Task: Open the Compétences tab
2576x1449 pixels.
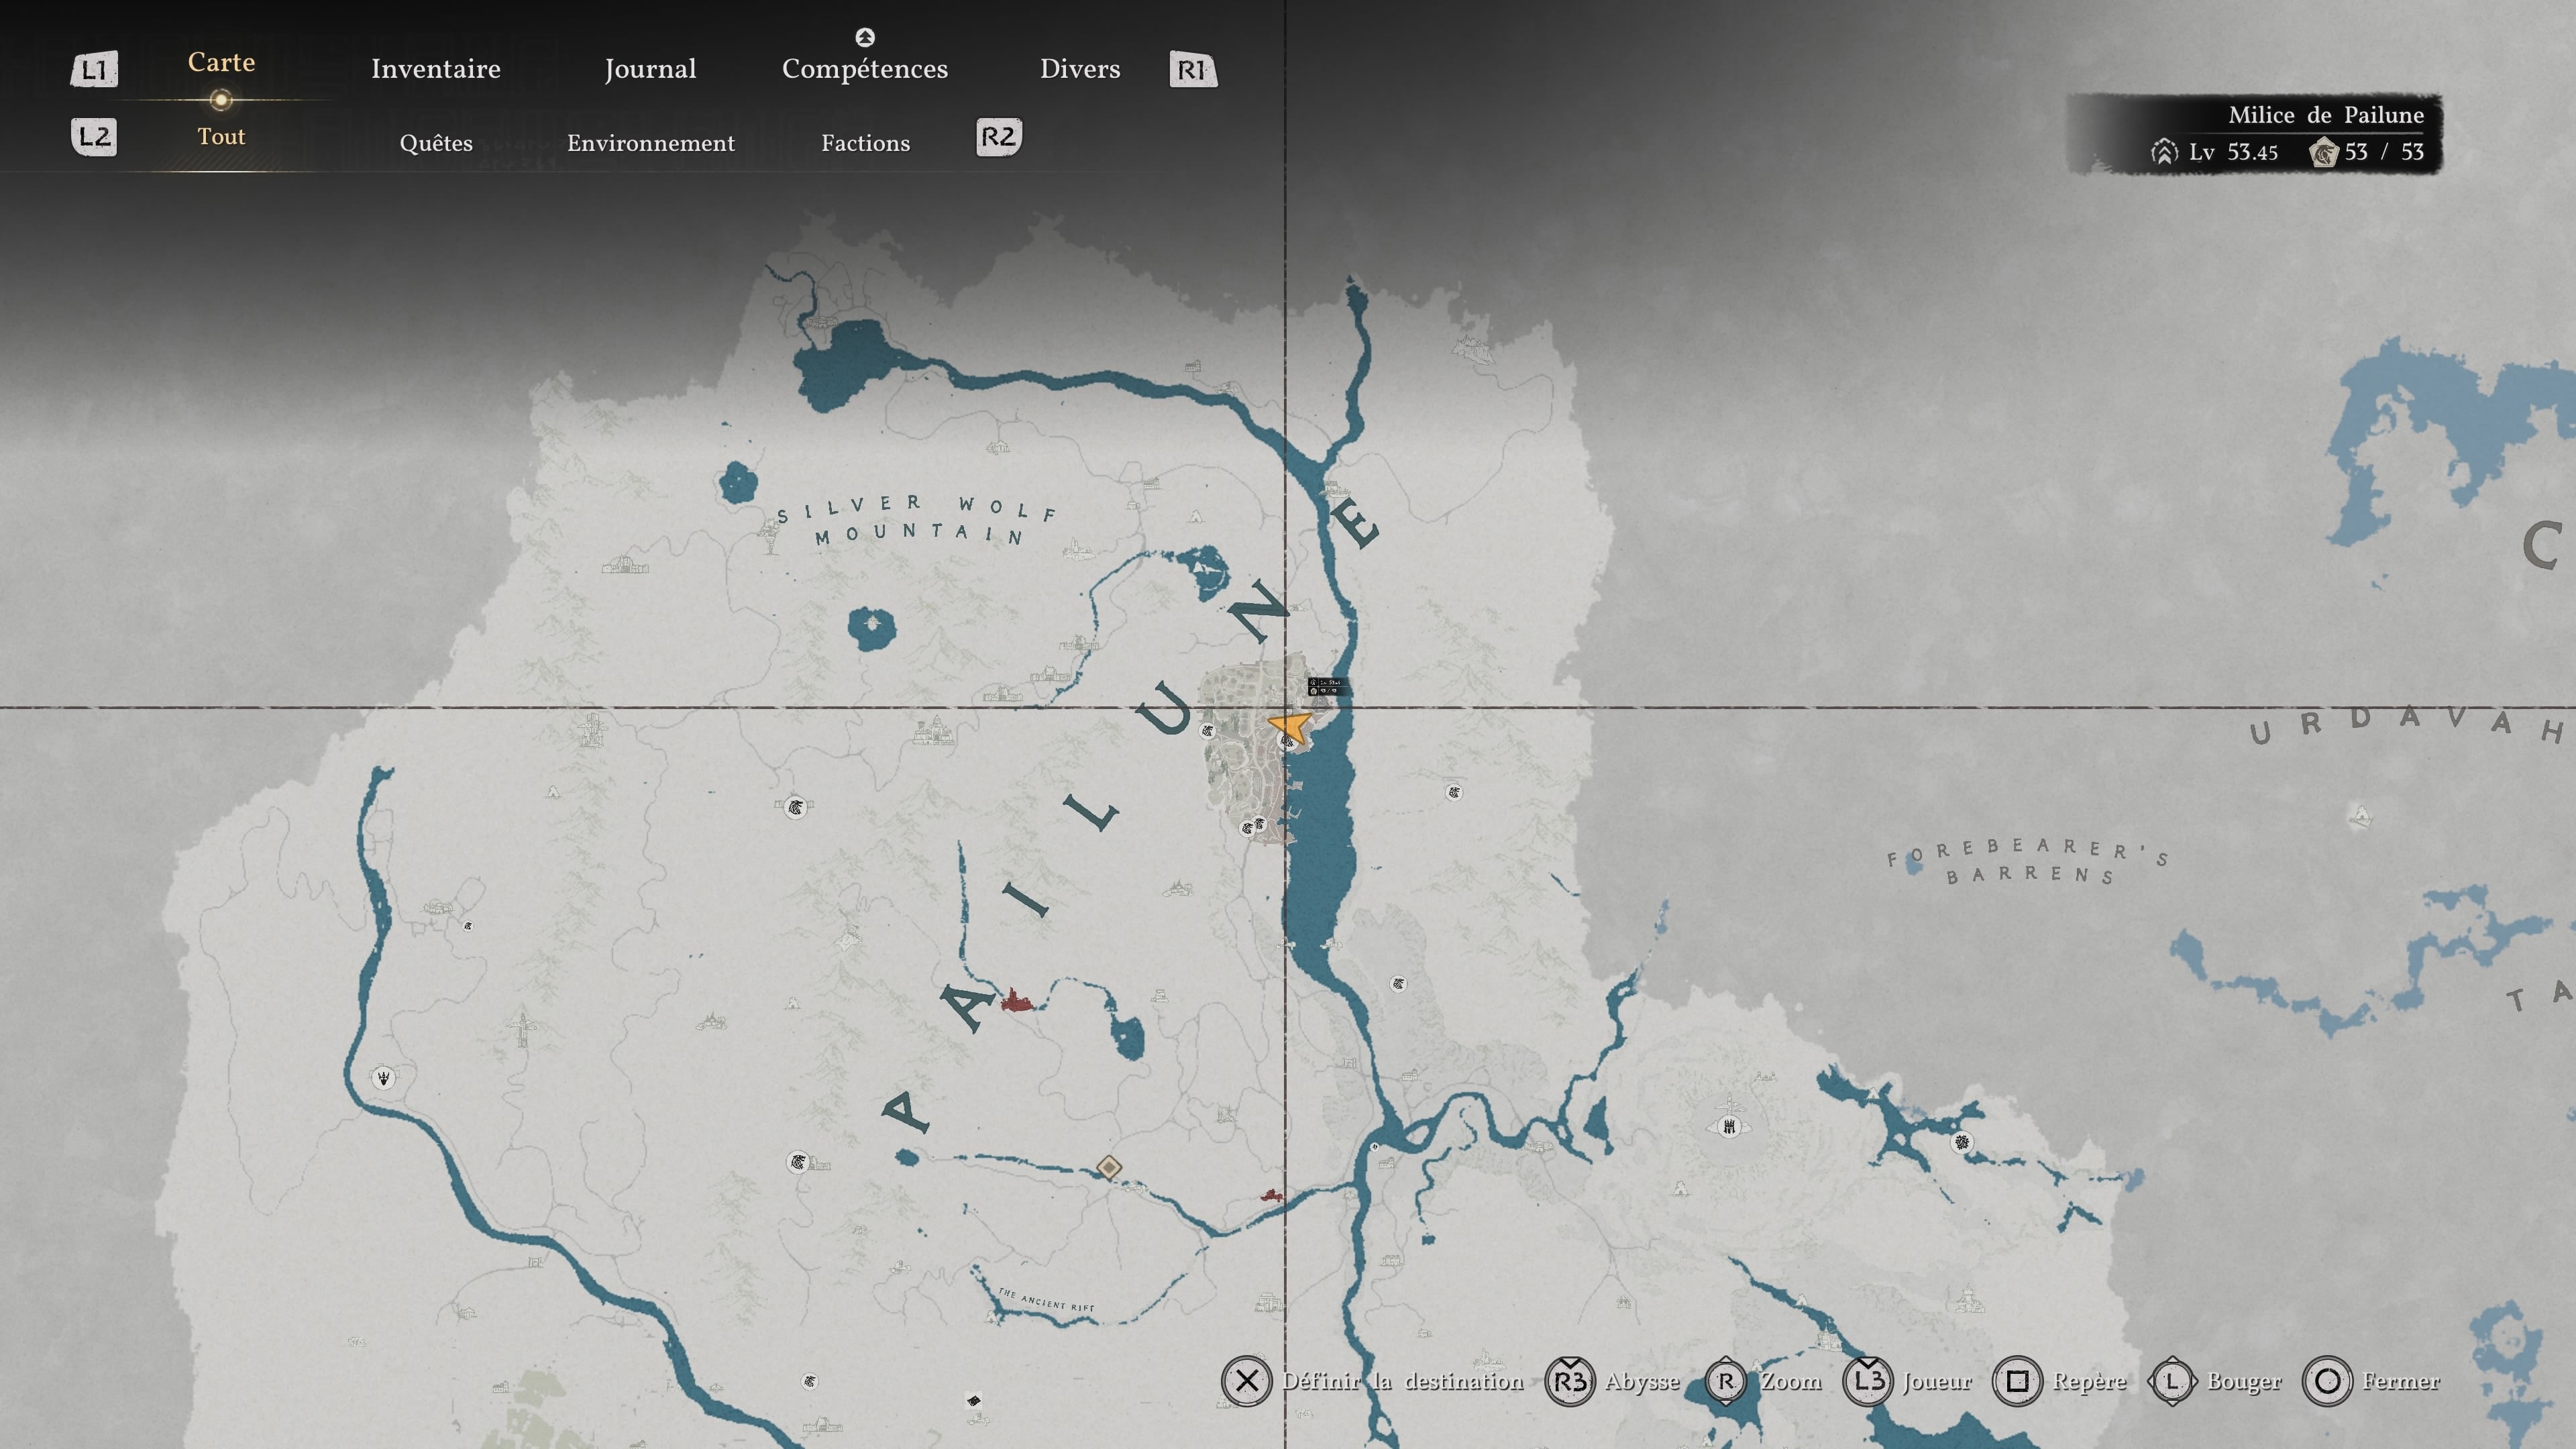Action: pos(865,69)
